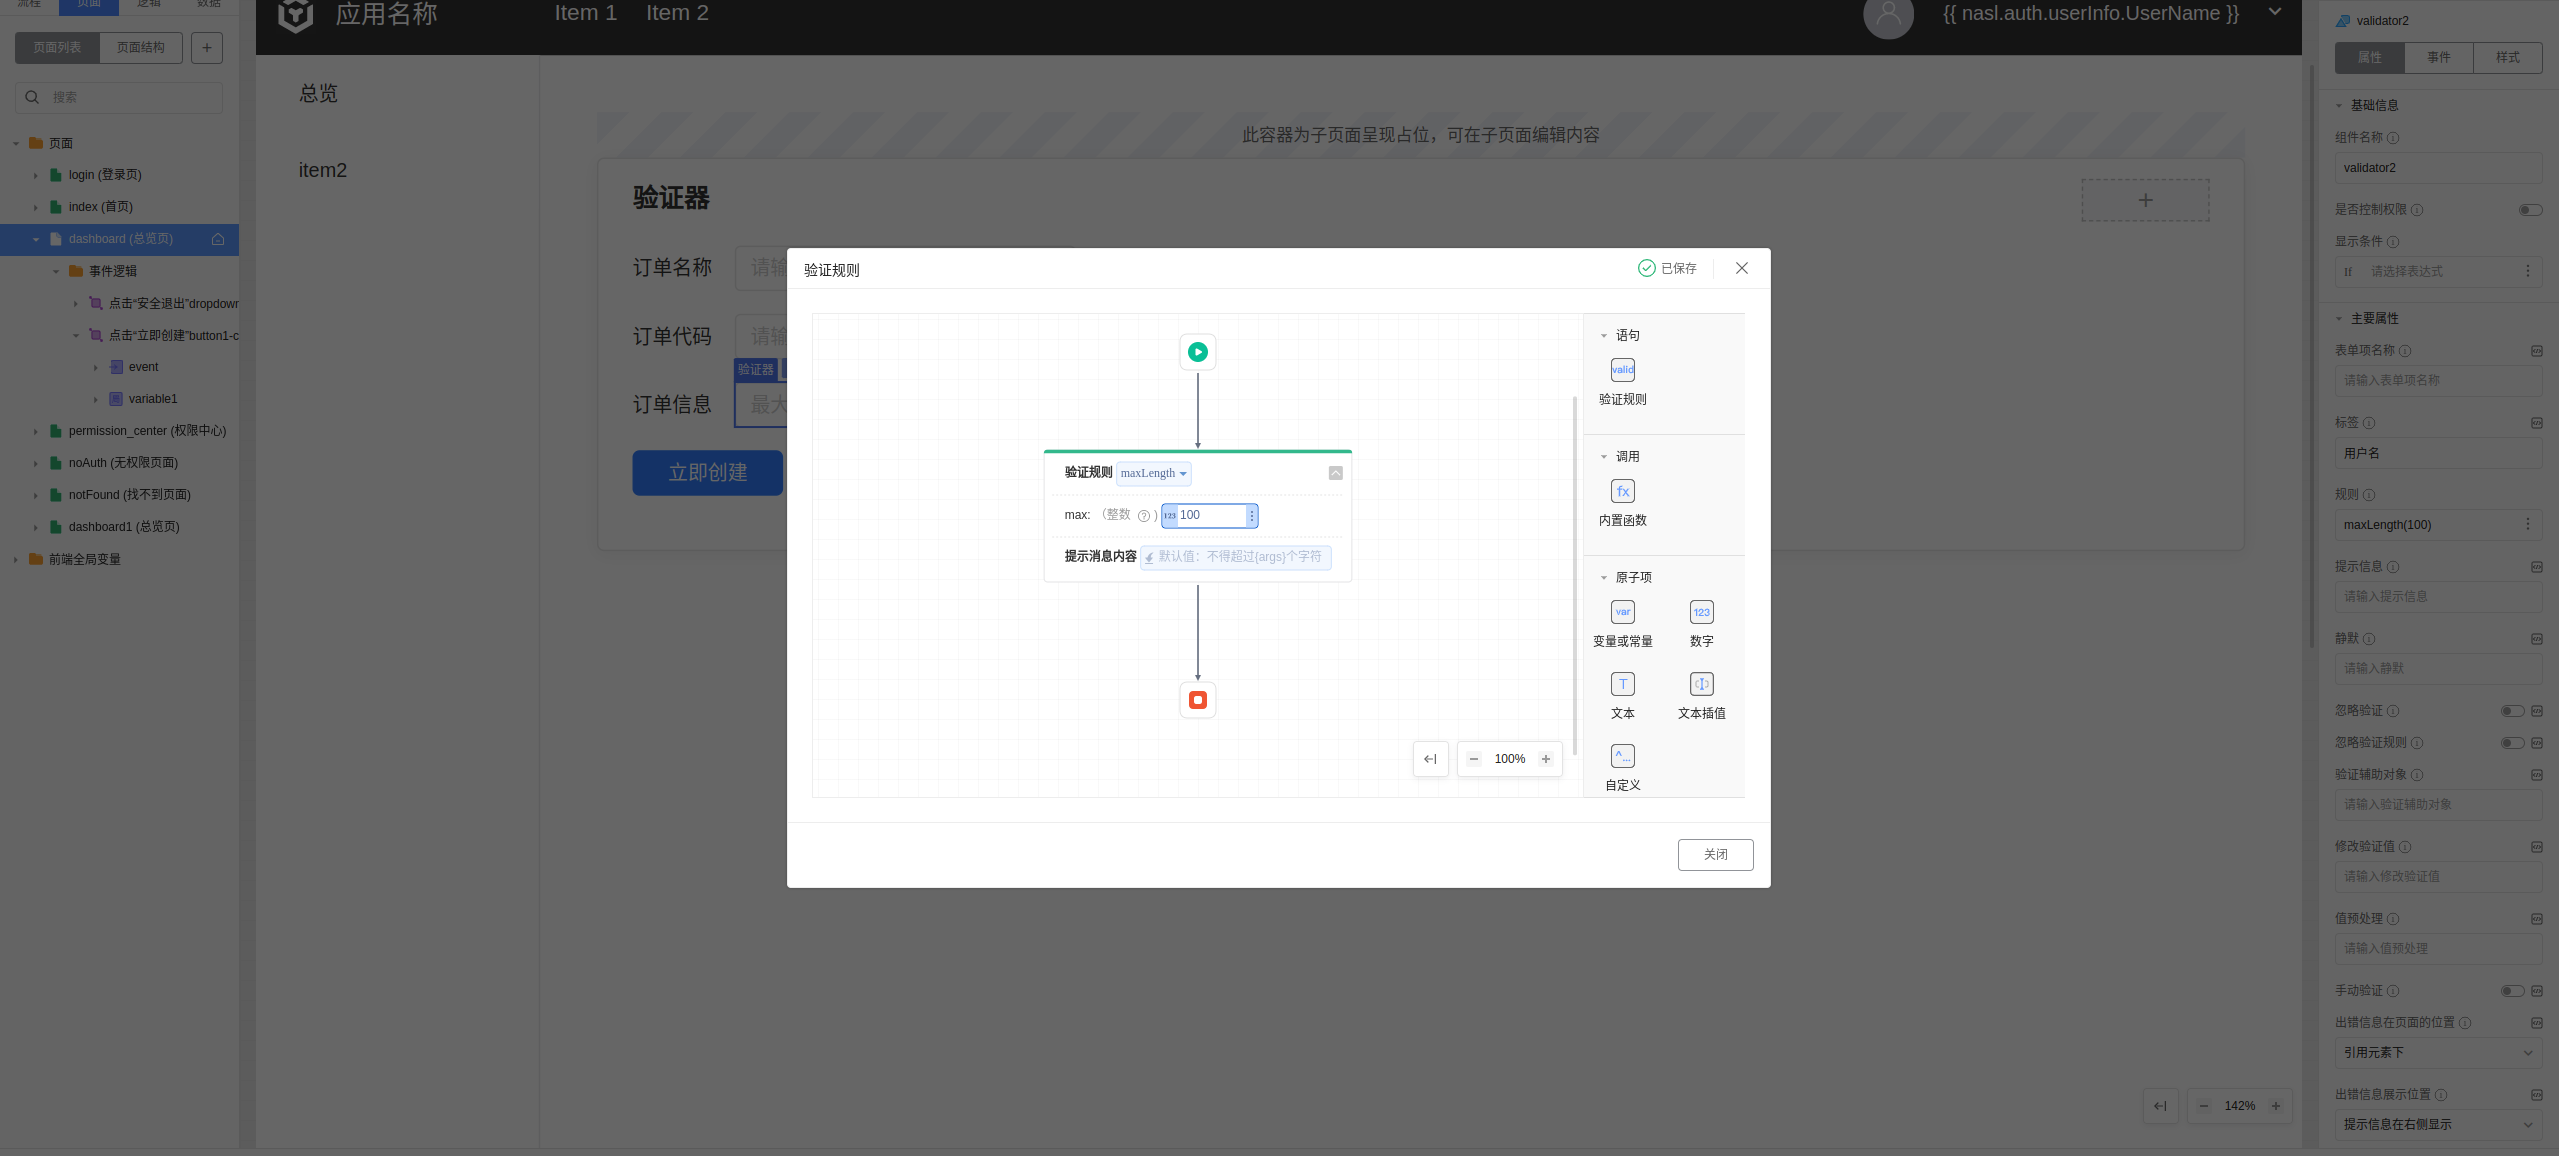The height and width of the screenshot is (1156, 2559).
Task: Switch to the 页面列表 tab
Action: (x=57, y=48)
